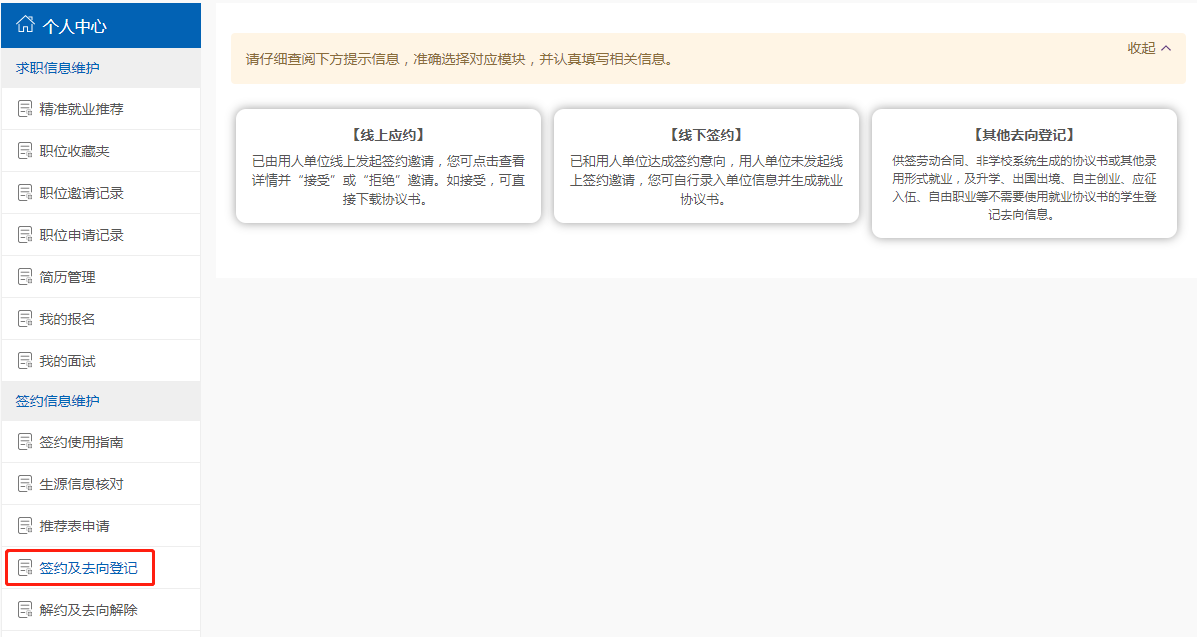
Task: Collapse the 求职信息维护 sidebar section
Action: click(57, 68)
